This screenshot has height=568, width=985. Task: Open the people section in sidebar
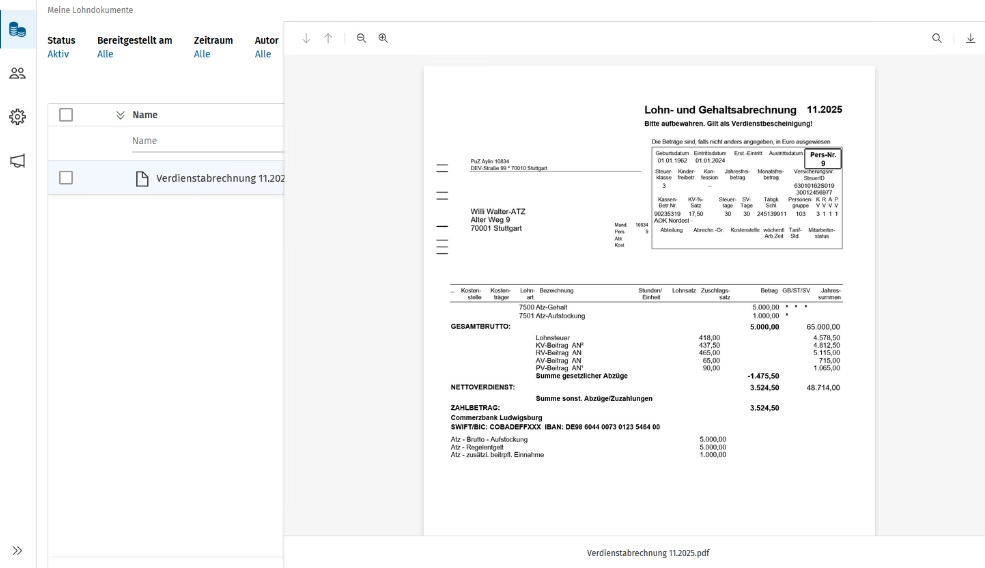[17, 73]
